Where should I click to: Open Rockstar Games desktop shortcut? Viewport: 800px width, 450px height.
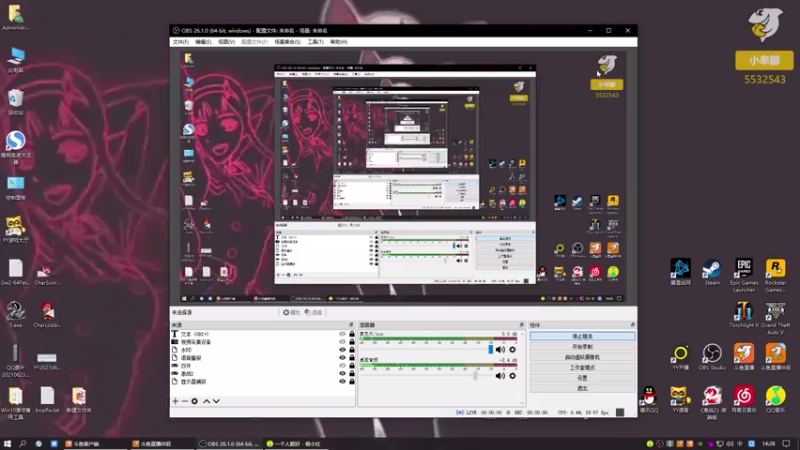coord(776,276)
